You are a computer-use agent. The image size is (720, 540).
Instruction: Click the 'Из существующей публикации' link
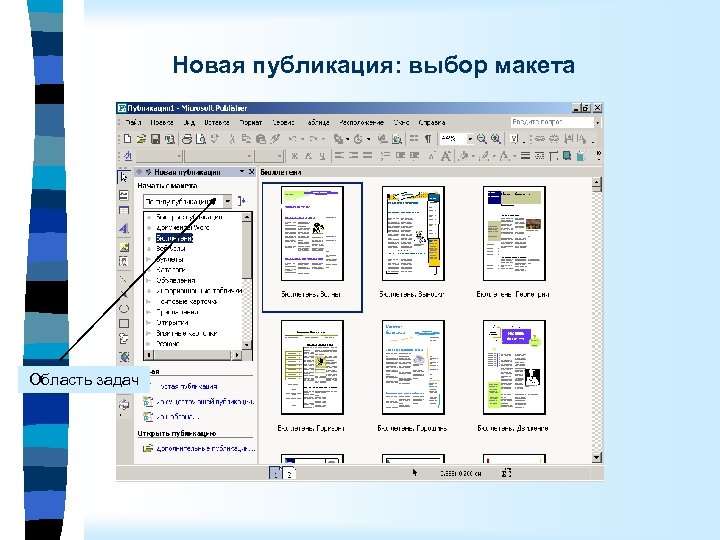[x=205, y=402]
